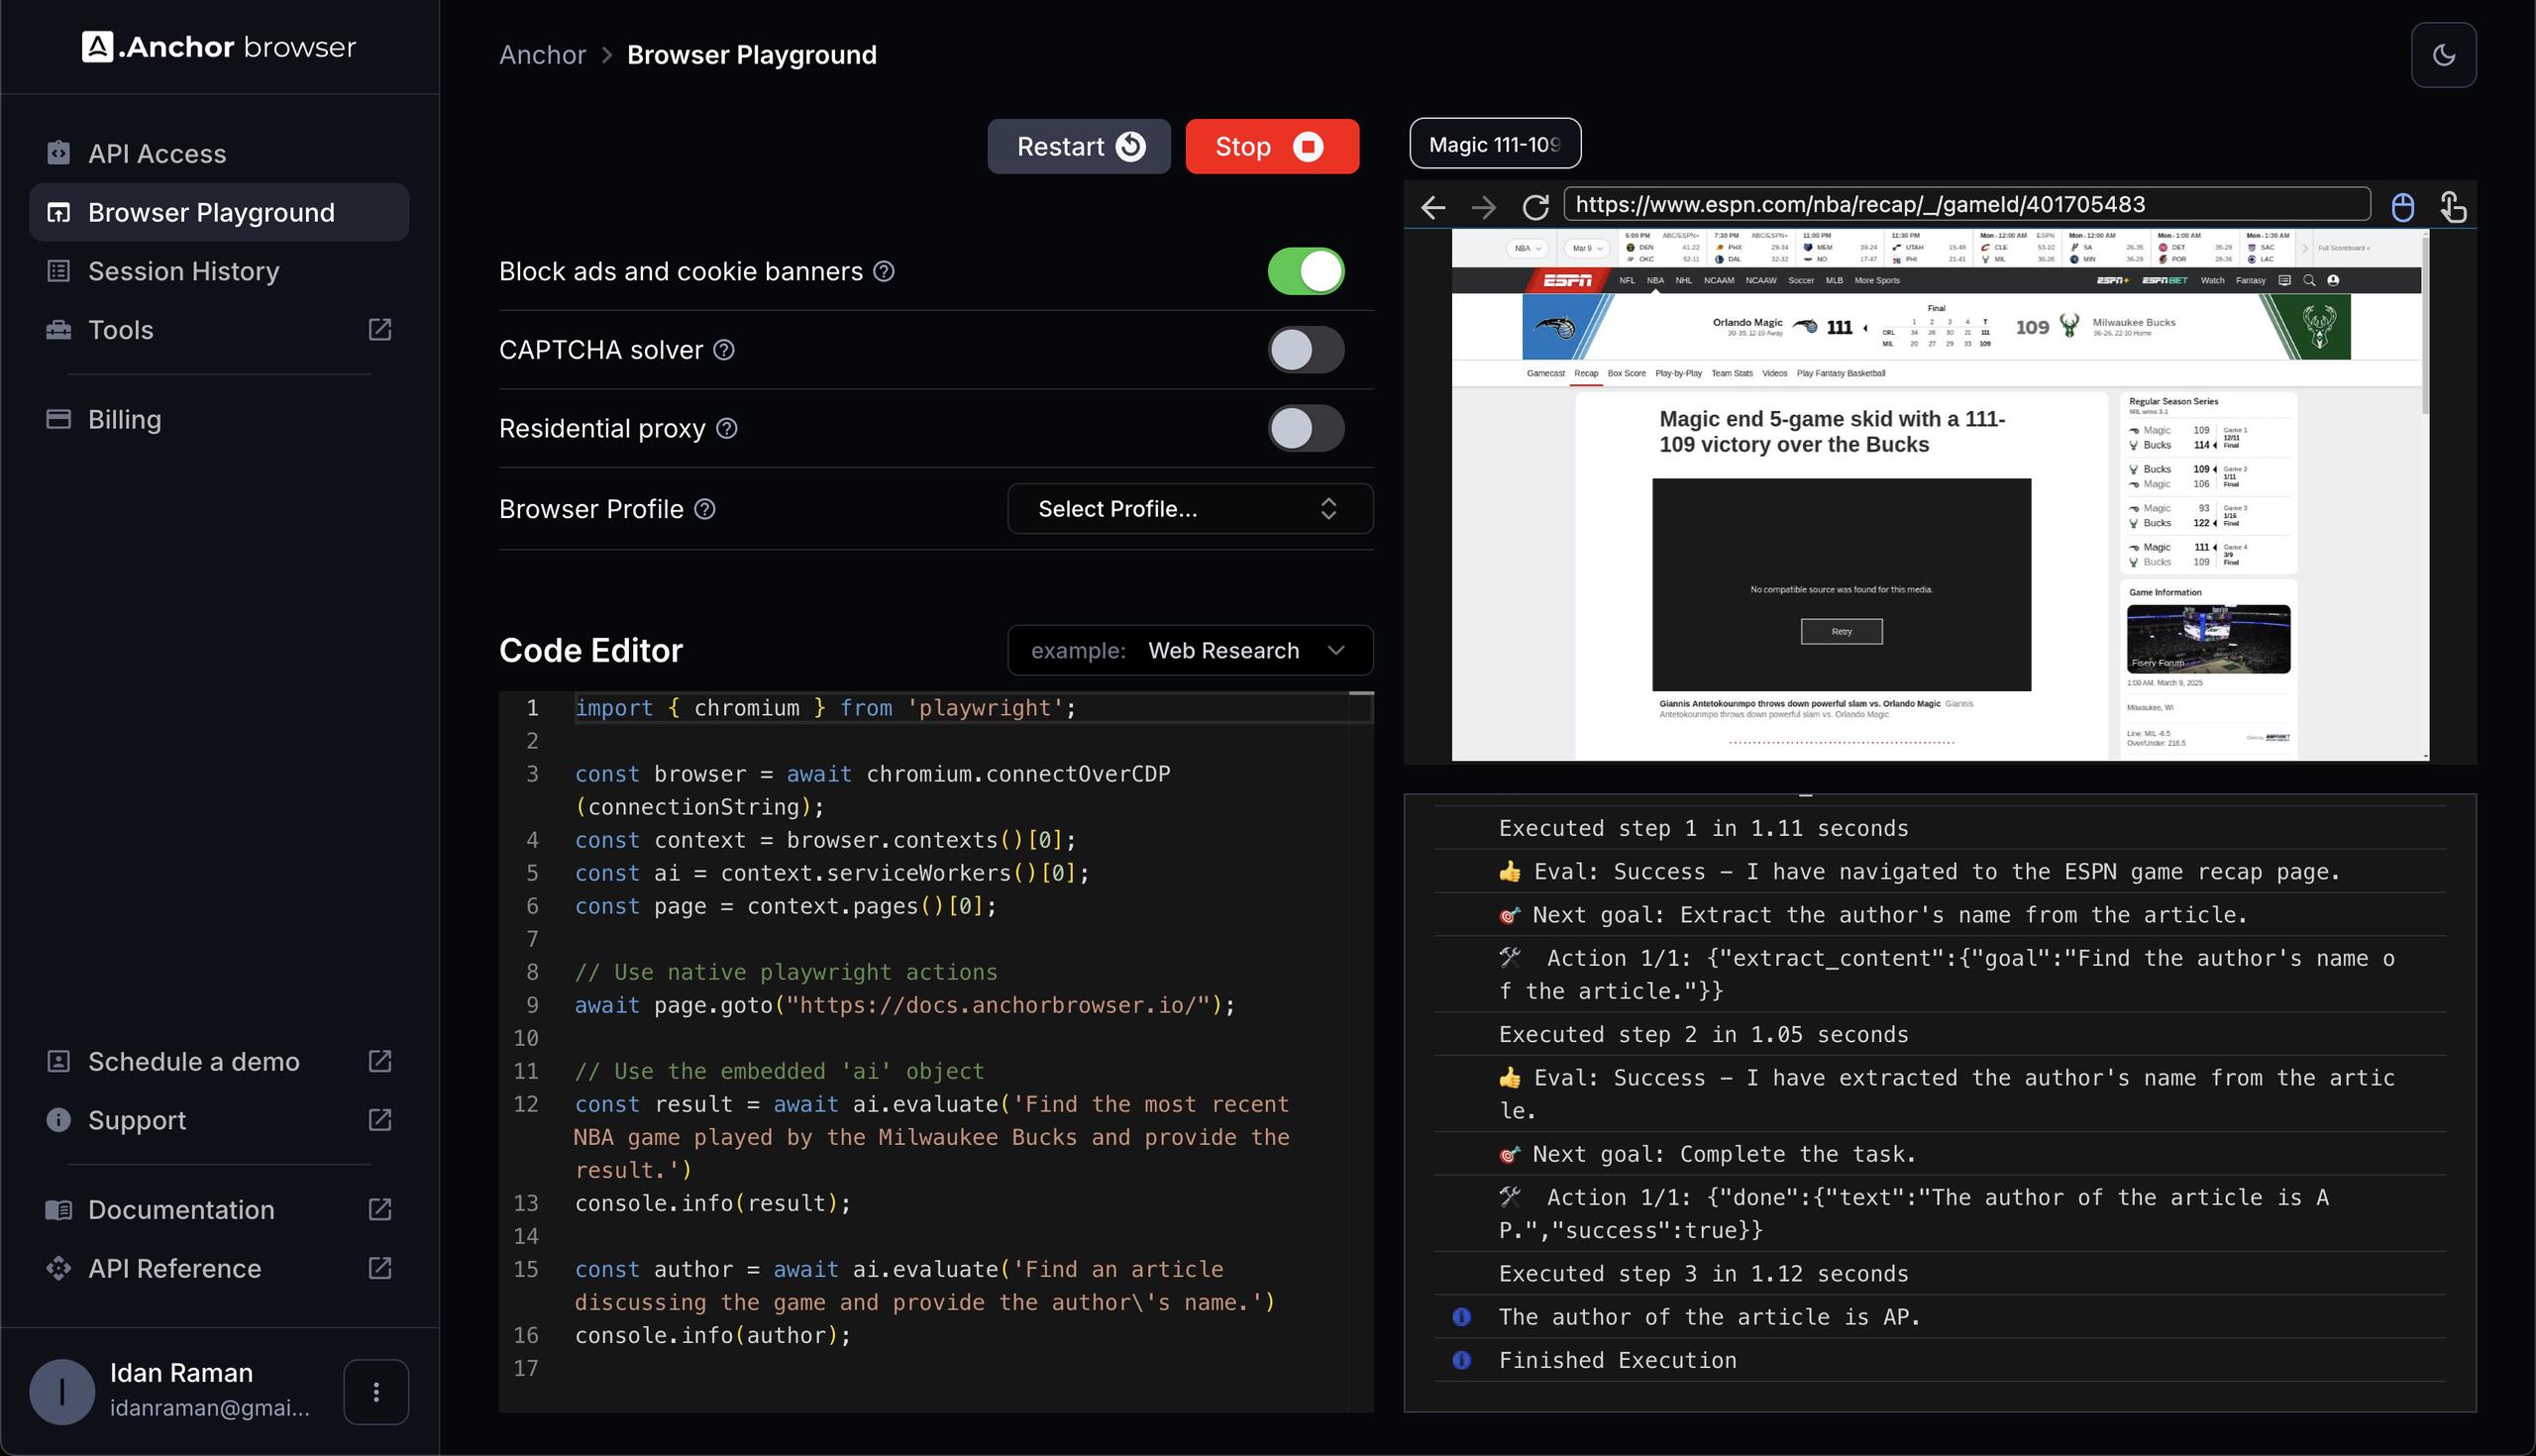Click the embedded browser forward arrow
2536x1456 pixels.
pyautogui.click(x=1484, y=207)
